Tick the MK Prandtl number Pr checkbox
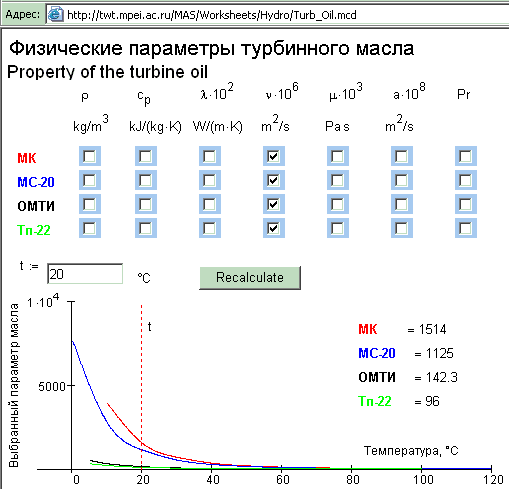 pyautogui.click(x=466, y=156)
